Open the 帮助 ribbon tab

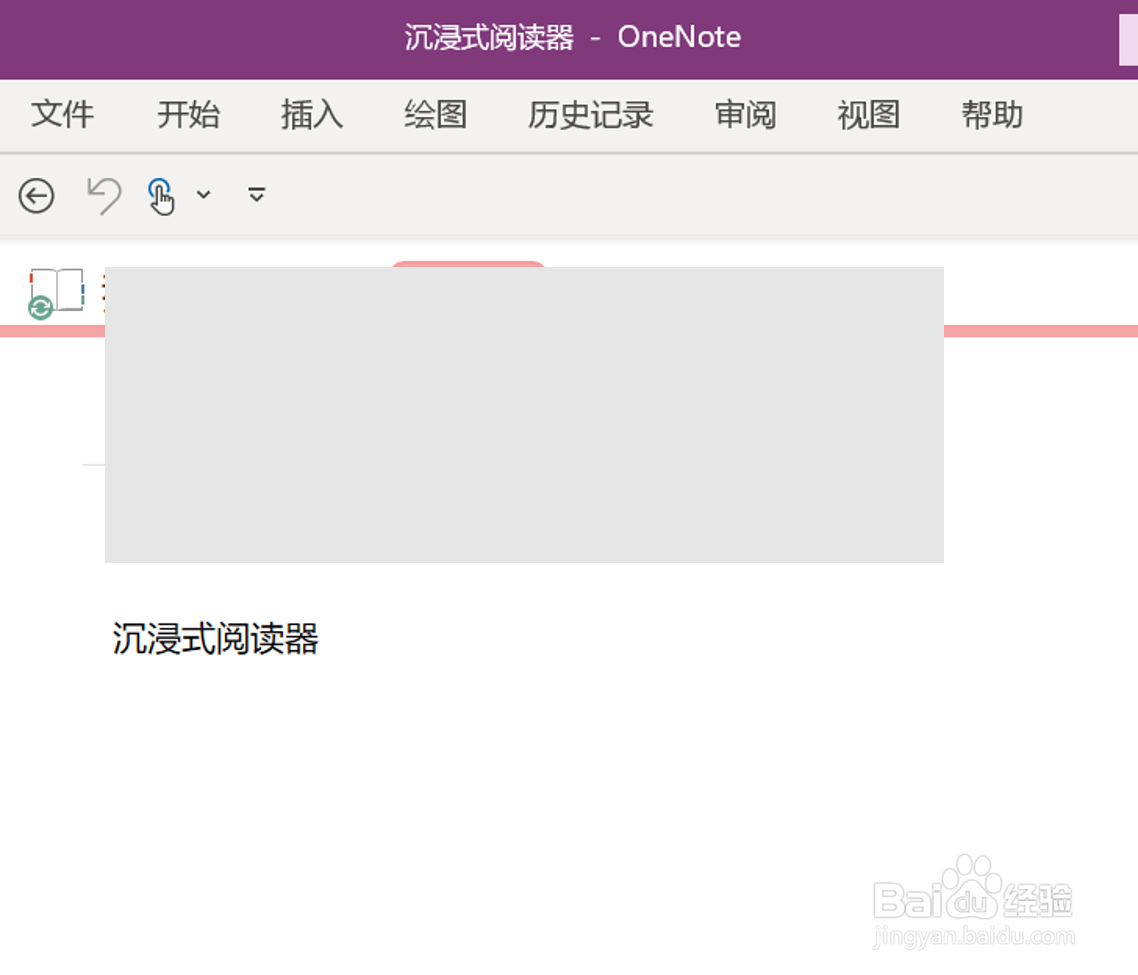(992, 115)
